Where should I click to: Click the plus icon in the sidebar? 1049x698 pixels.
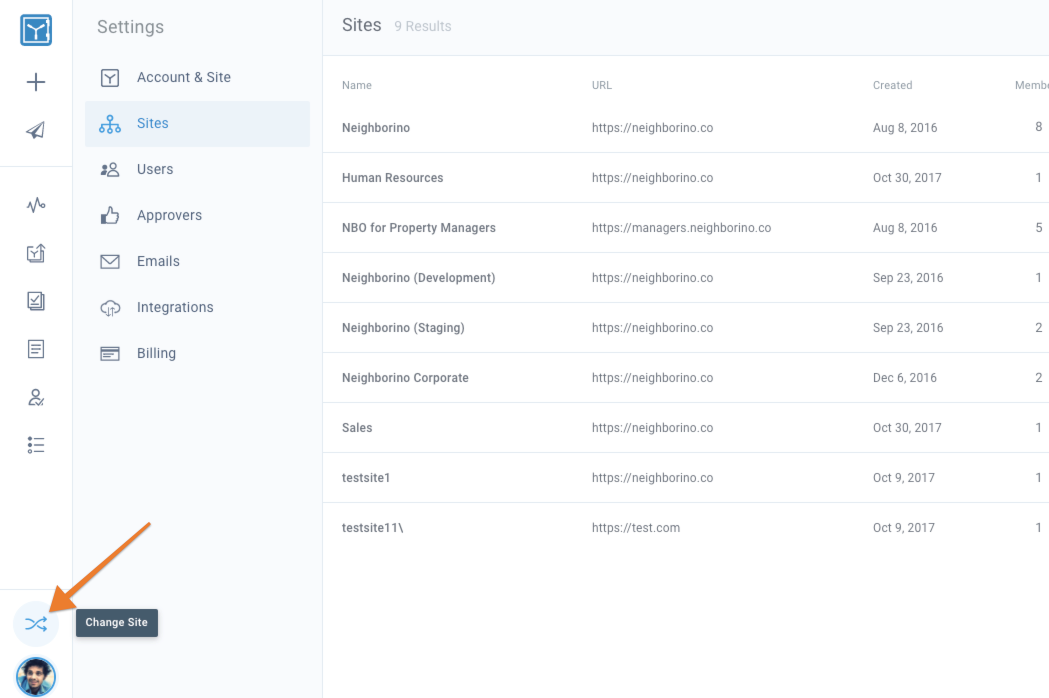pos(36,82)
